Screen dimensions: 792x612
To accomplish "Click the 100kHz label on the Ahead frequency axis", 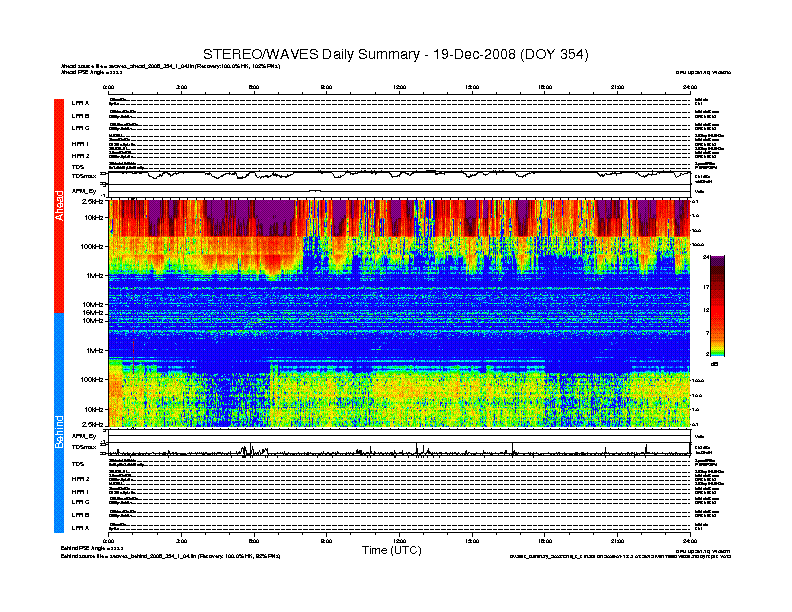I will tap(92, 246).
